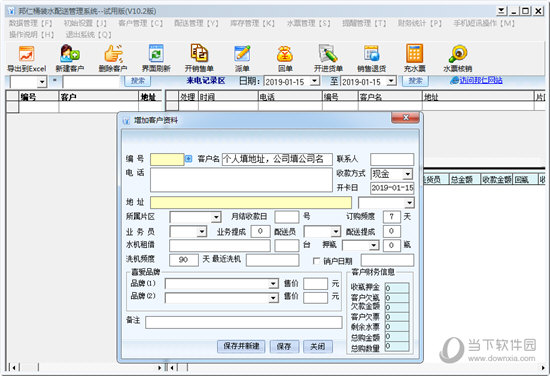Click the 联系人 input field

(392, 159)
